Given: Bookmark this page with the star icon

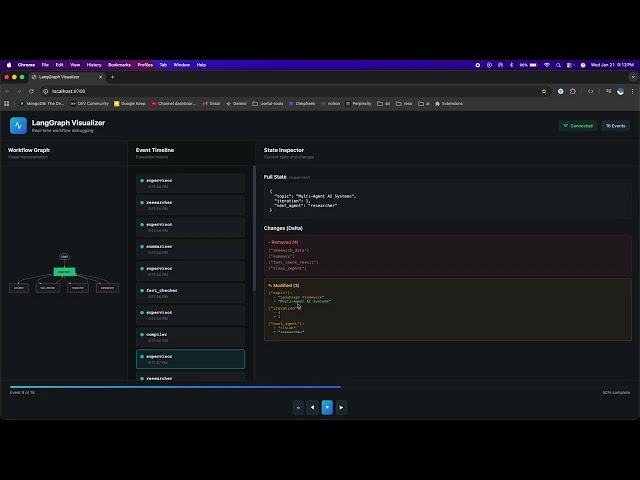Looking at the screenshot, I should click(544, 91).
